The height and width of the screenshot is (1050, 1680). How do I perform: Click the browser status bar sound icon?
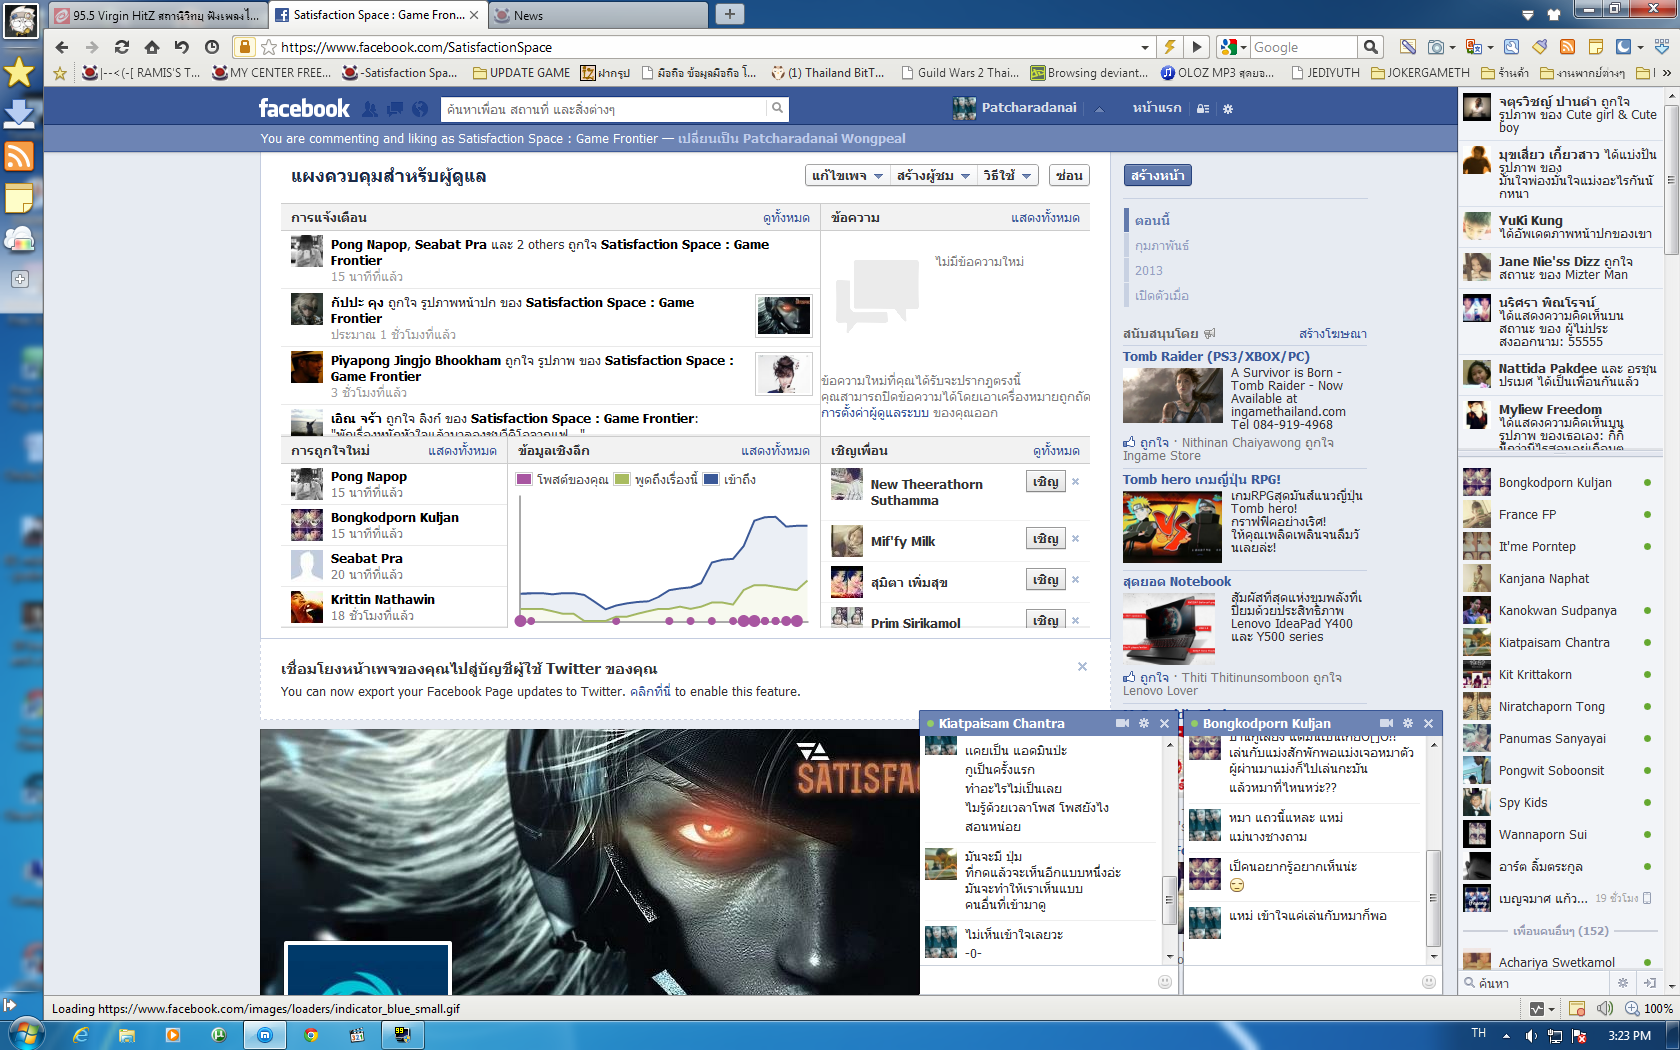[1605, 1009]
